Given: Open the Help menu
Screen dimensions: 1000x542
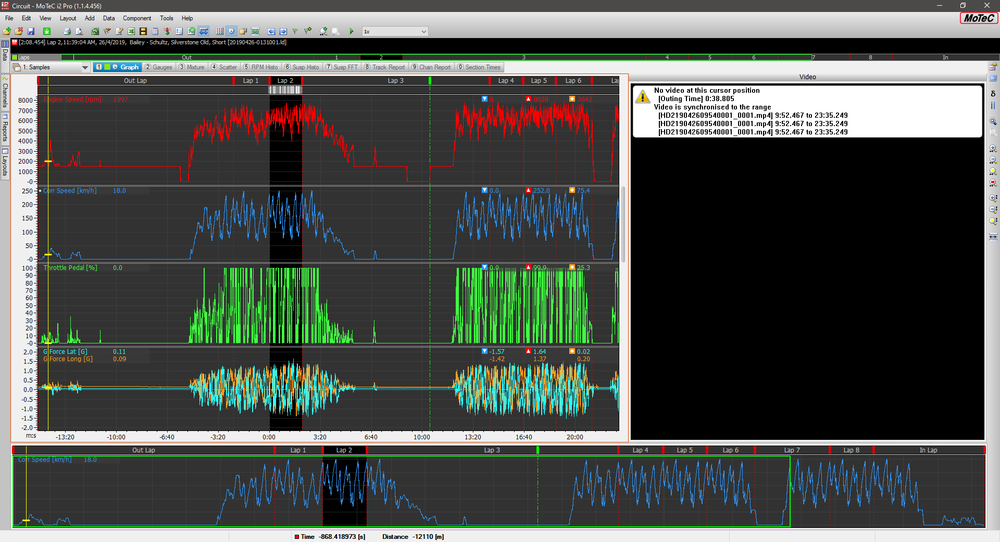Looking at the screenshot, I should pos(187,18).
